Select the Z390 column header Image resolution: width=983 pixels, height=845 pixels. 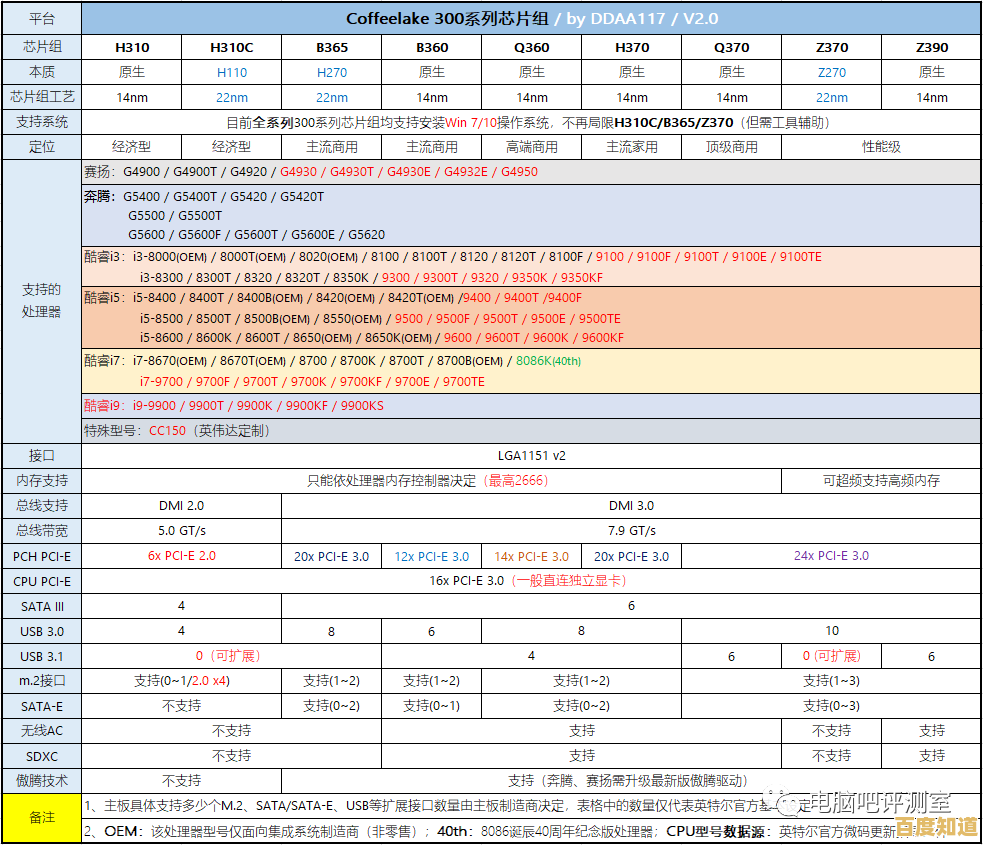coord(931,47)
